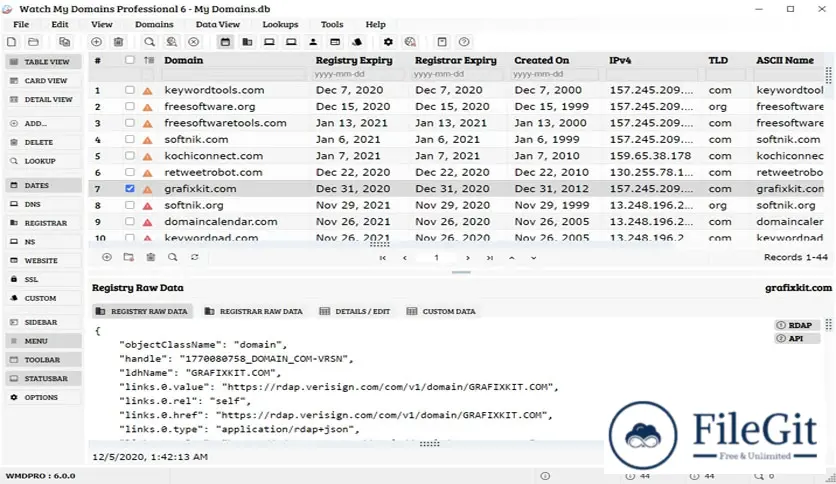Click the Delete sidebar button
836x484 pixels.
[x=44, y=142]
